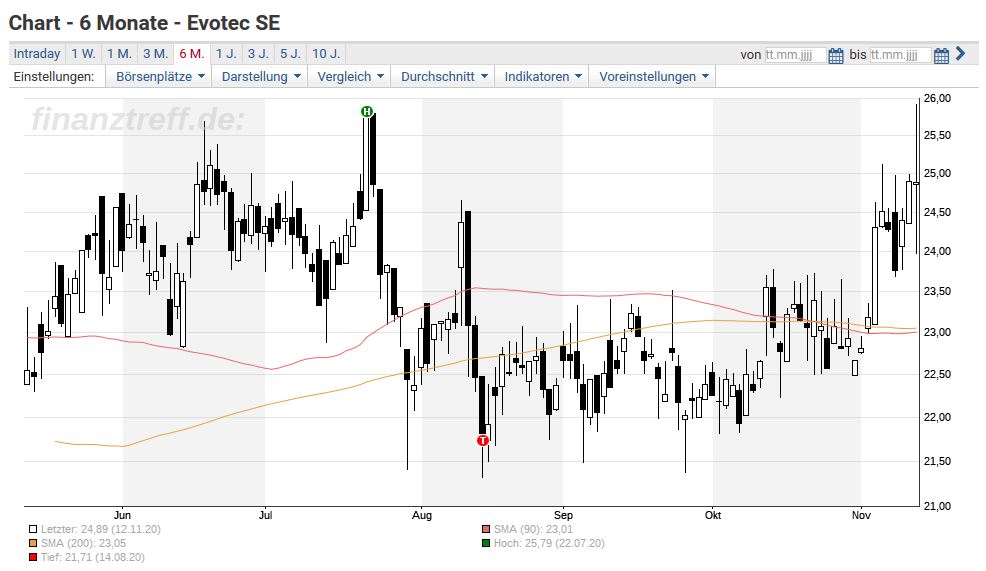Viewport: 986px width, 571px height.
Task: Click the pink SMA (90) legend swatch
Action: (x=486, y=529)
